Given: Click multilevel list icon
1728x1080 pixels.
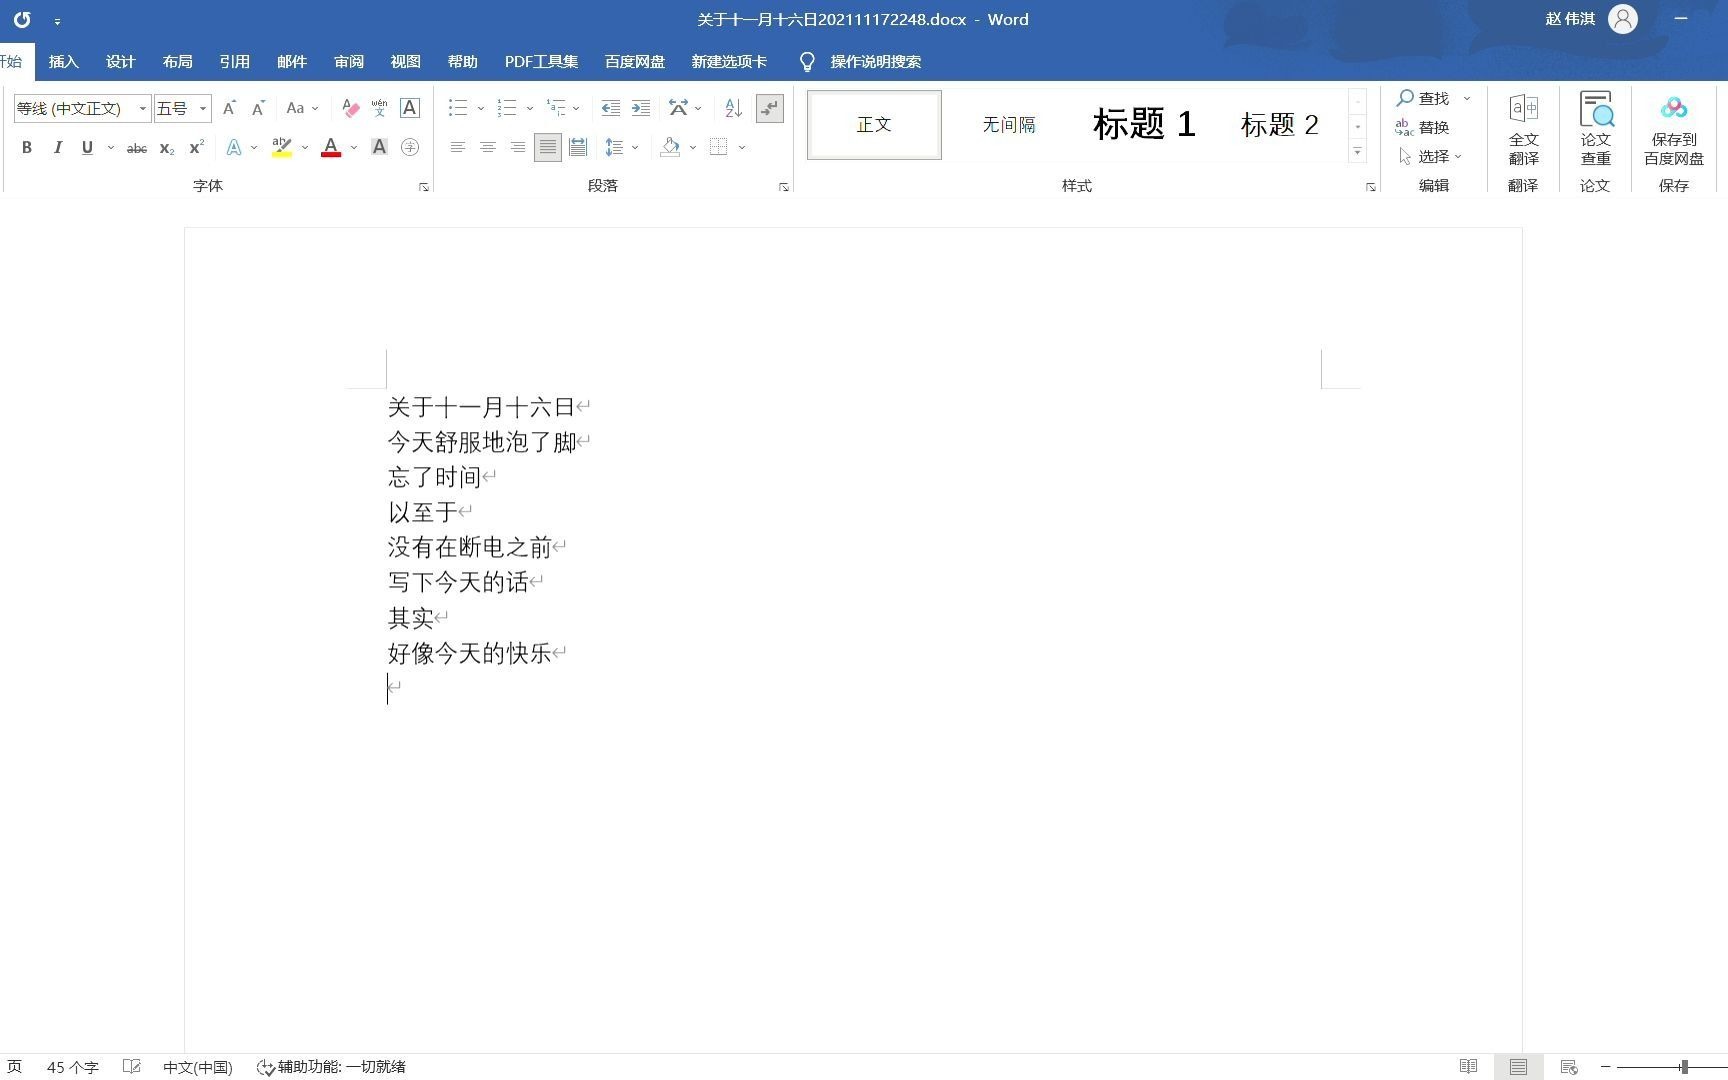Looking at the screenshot, I should click(556, 108).
